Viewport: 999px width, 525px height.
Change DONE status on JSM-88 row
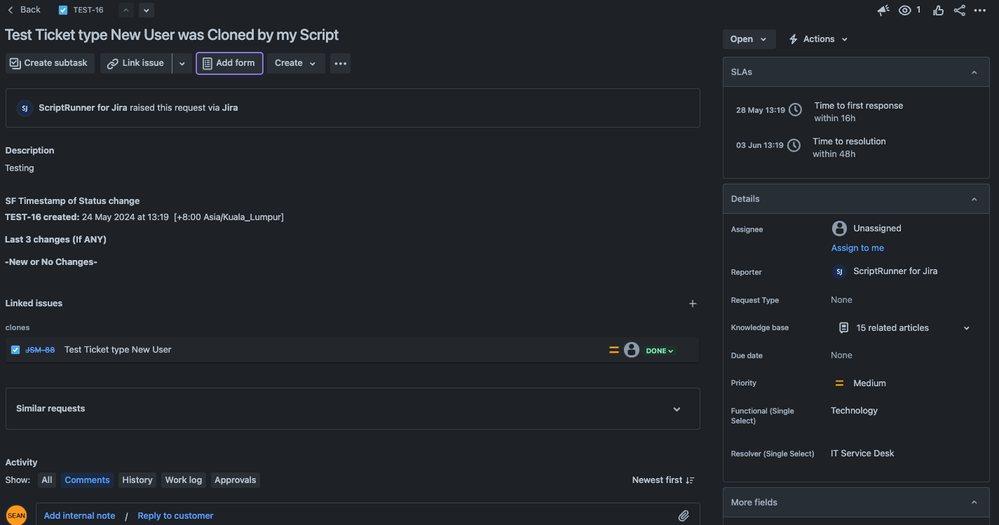(x=659, y=350)
